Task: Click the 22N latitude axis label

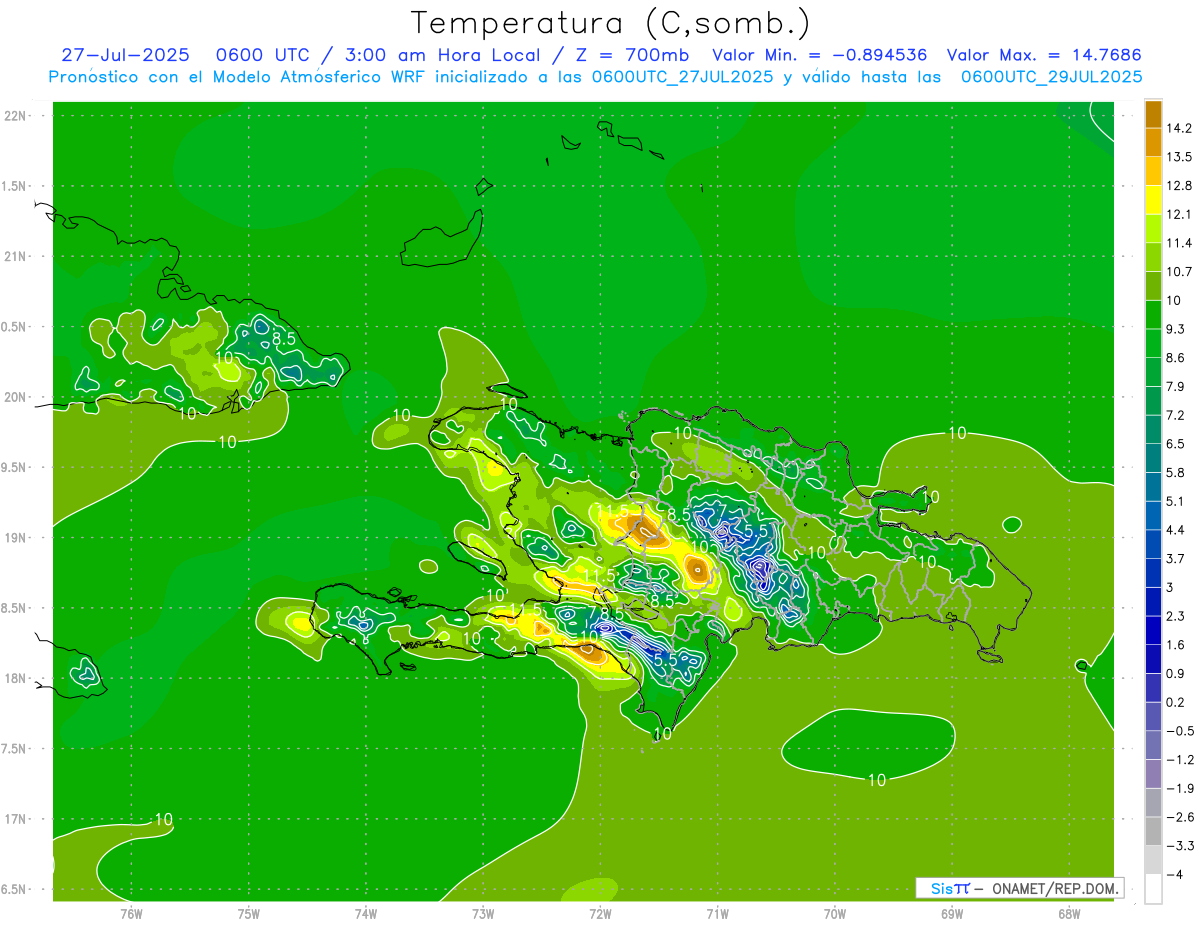Action: coord(17,116)
